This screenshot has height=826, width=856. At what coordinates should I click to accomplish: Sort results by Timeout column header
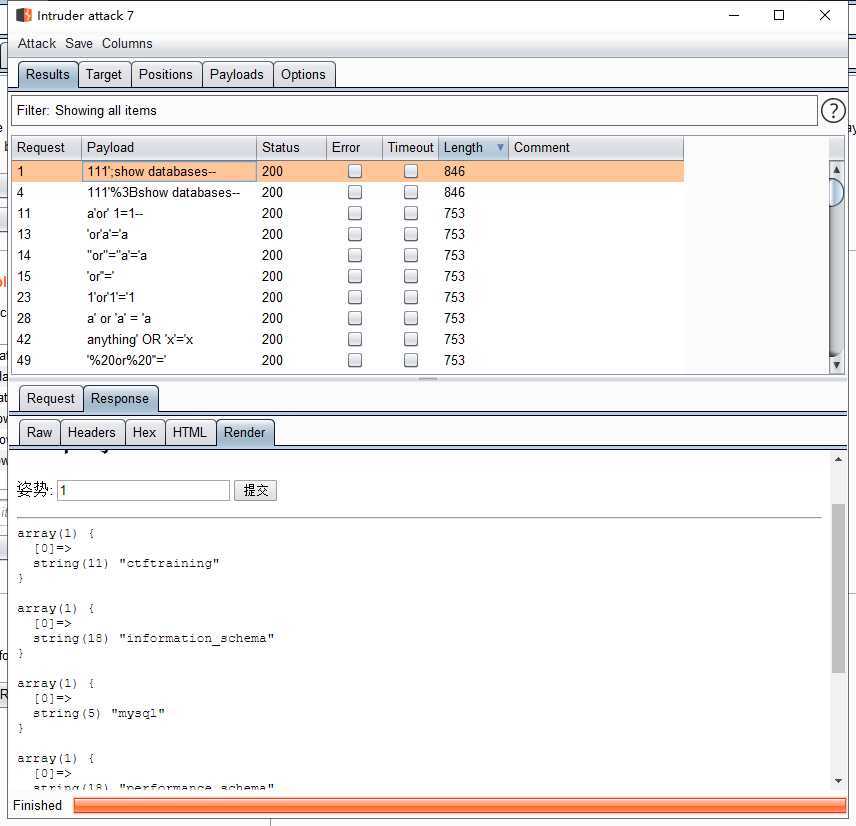point(411,147)
